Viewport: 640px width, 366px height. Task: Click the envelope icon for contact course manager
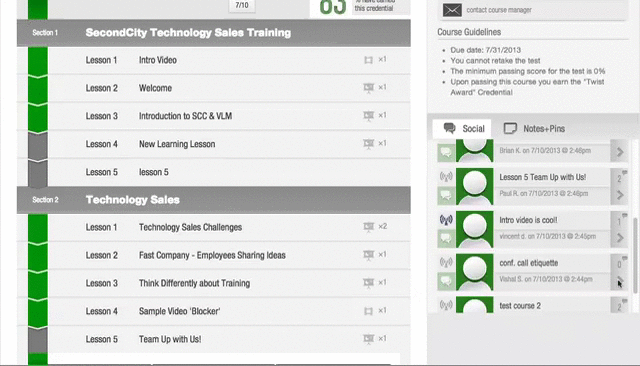pyautogui.click(x=452, y=10)
